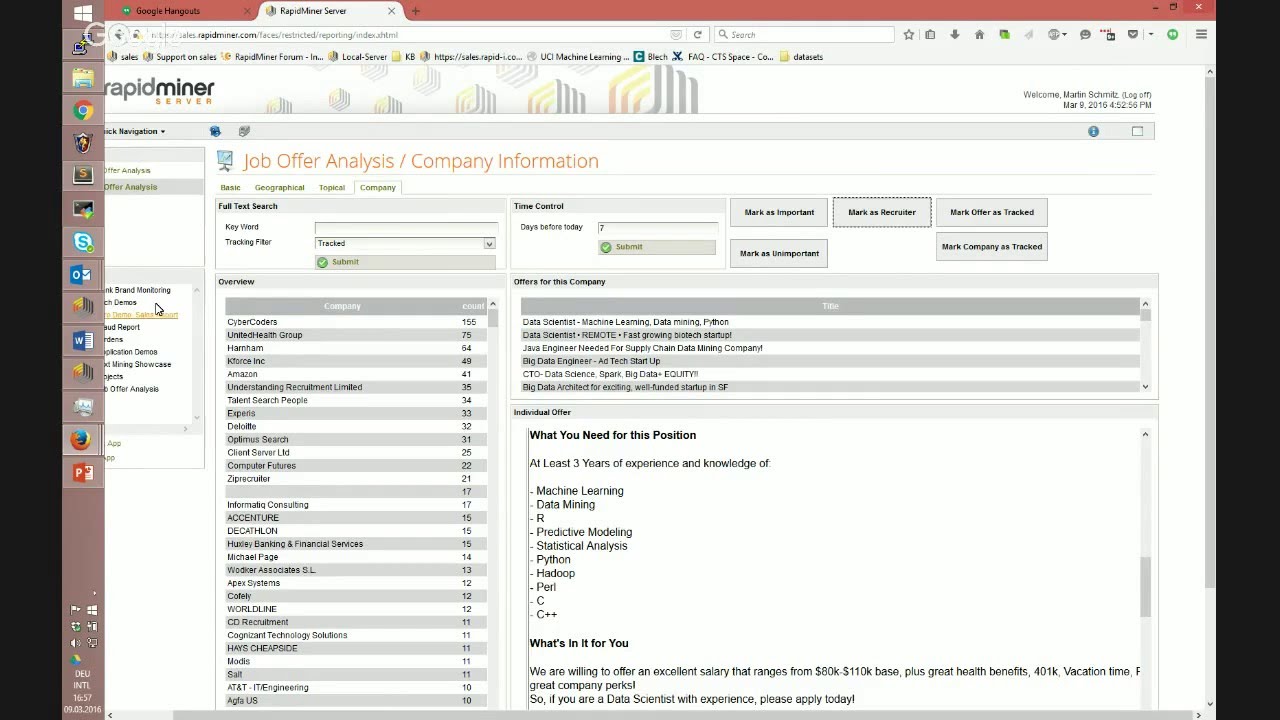Screen dimensions: 1280x720
Task: Click the globe icon next to Quick Navigation
Action: [215, 131]
